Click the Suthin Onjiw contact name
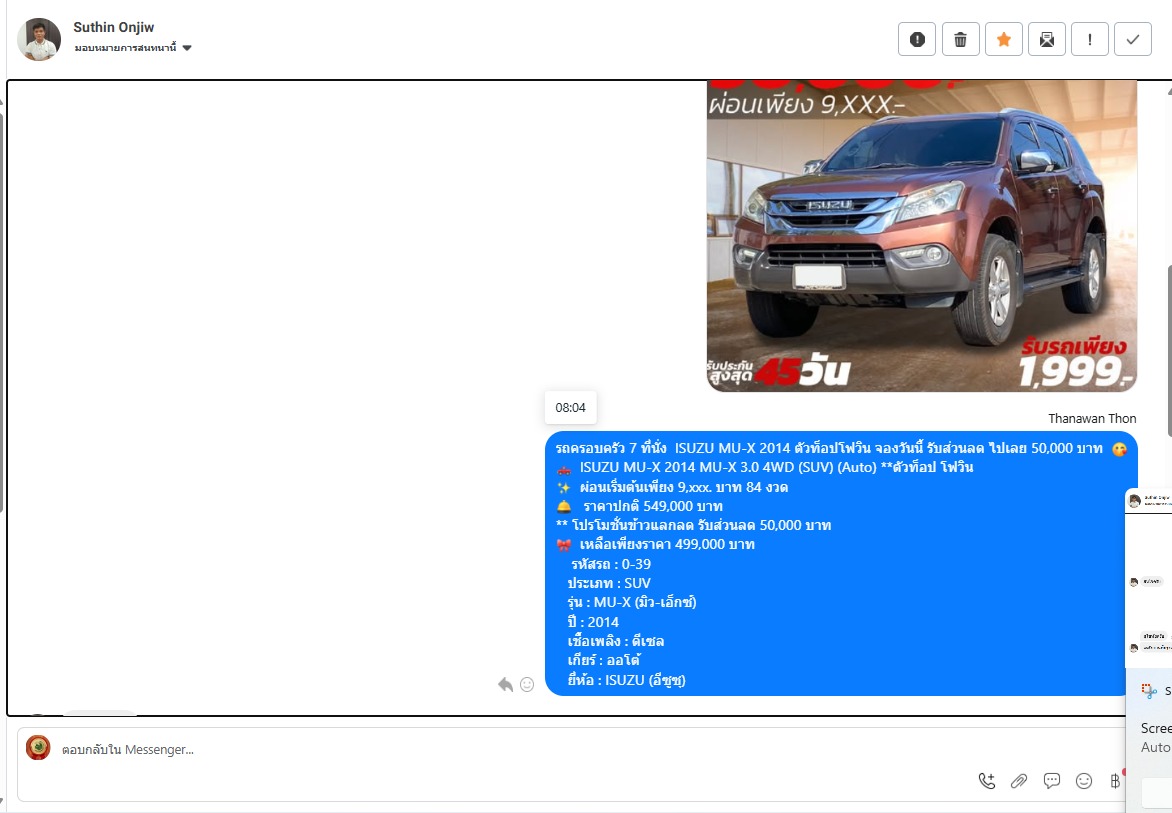This screenshot has width=1172, height=813. (114, 27)
